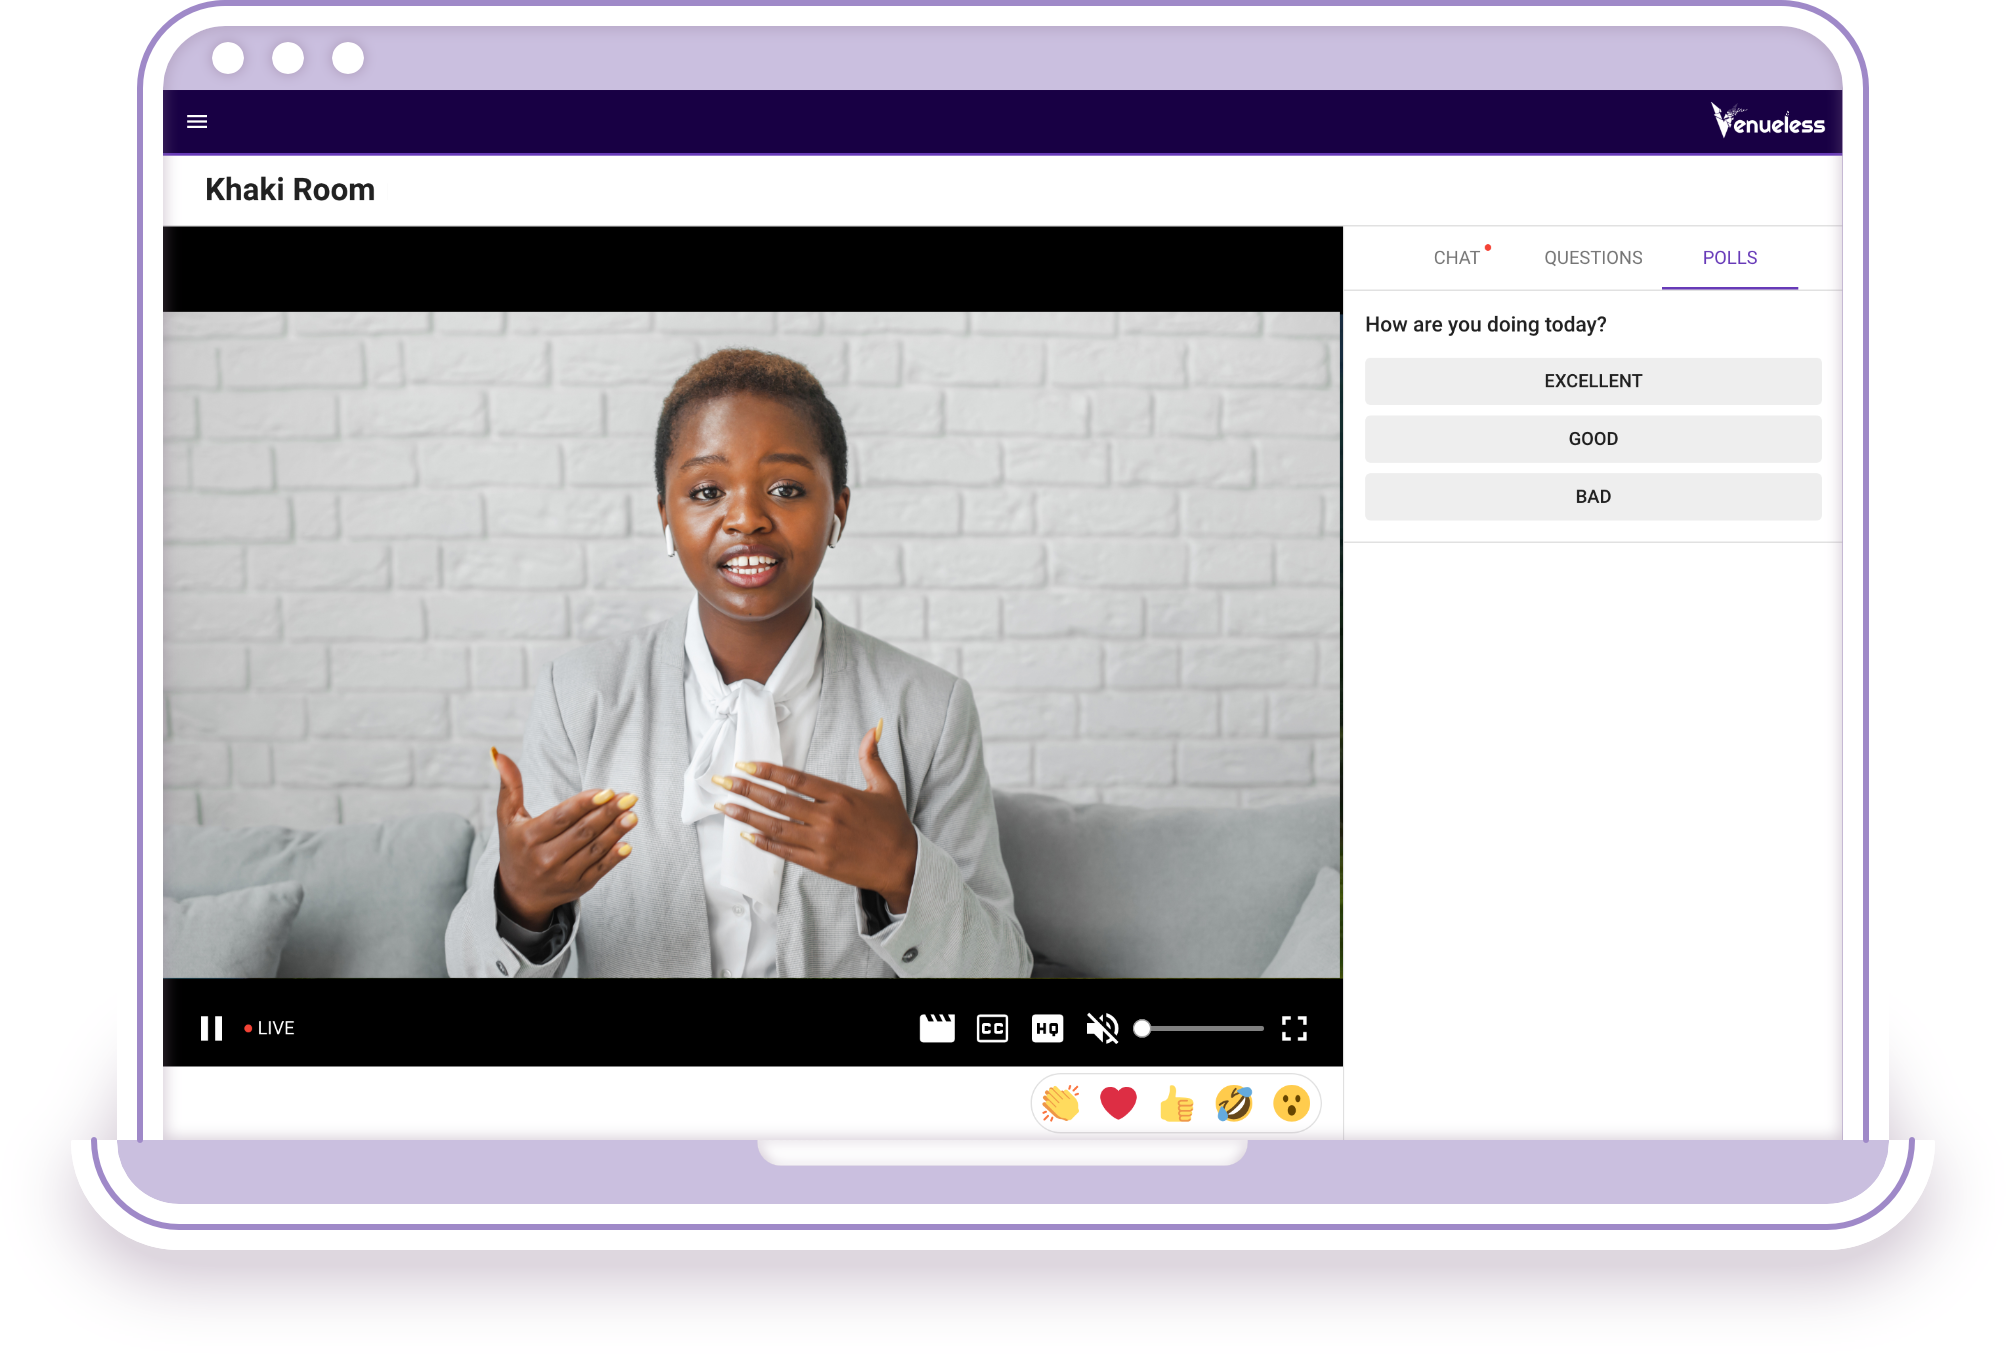Click the poll question text
Viewport: 2006px width, 1354px height.
tap(1486, 325)
